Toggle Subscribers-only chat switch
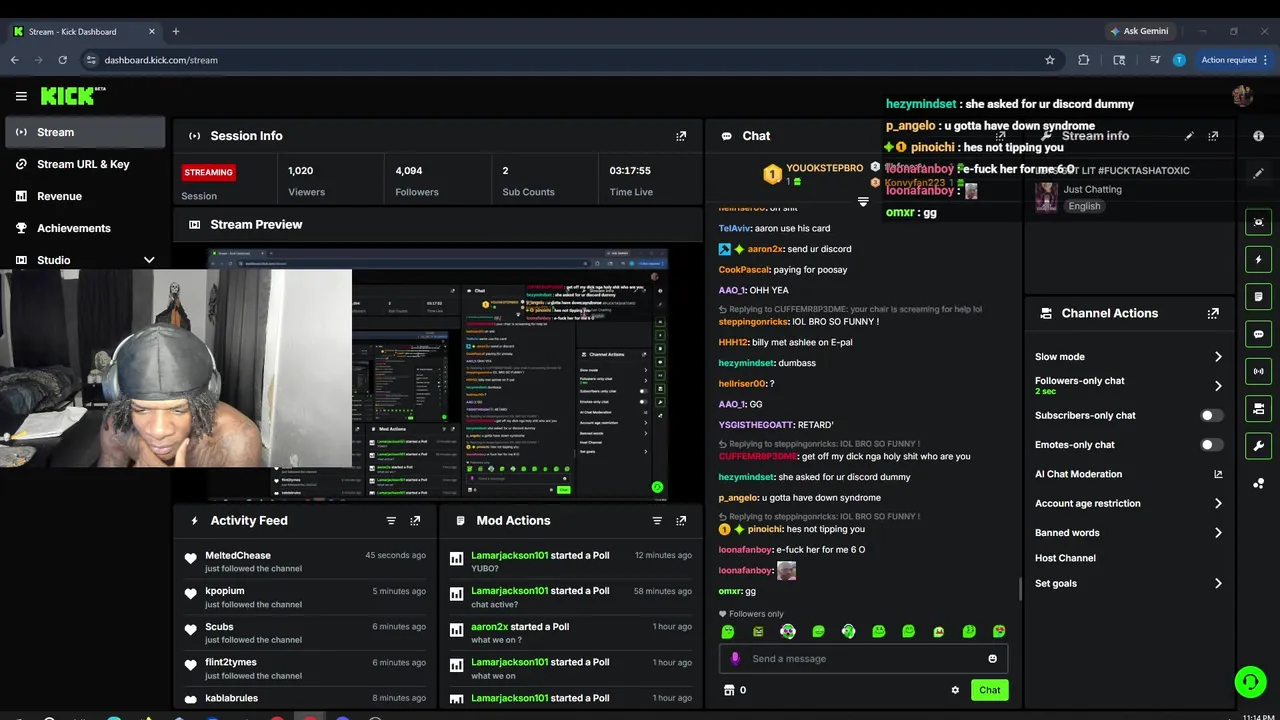Image resolution: width=1280 pixels, height=720 pixels. point(1211,415)
